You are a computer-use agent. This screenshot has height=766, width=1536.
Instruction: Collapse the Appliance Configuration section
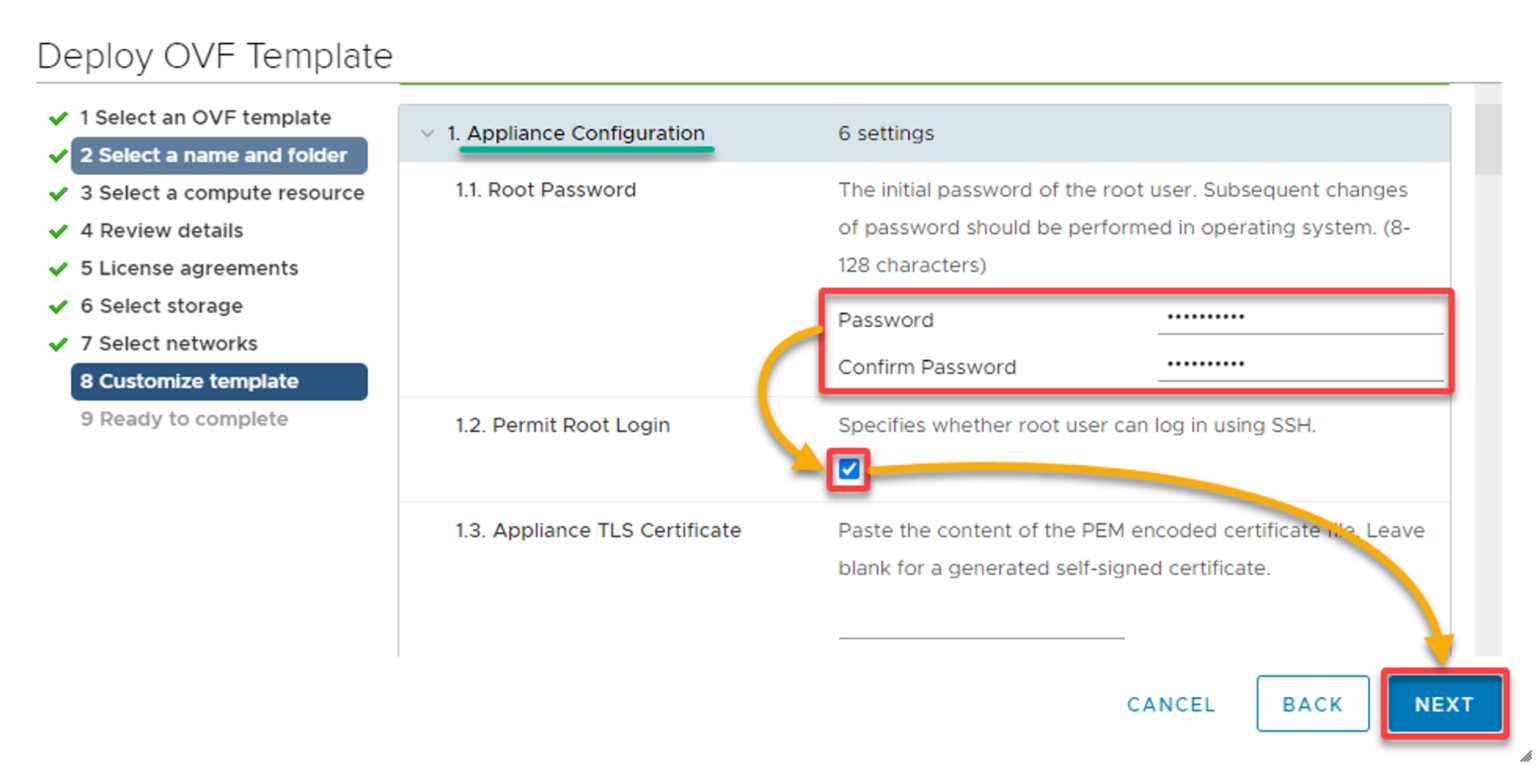click(x=427, y=133)
